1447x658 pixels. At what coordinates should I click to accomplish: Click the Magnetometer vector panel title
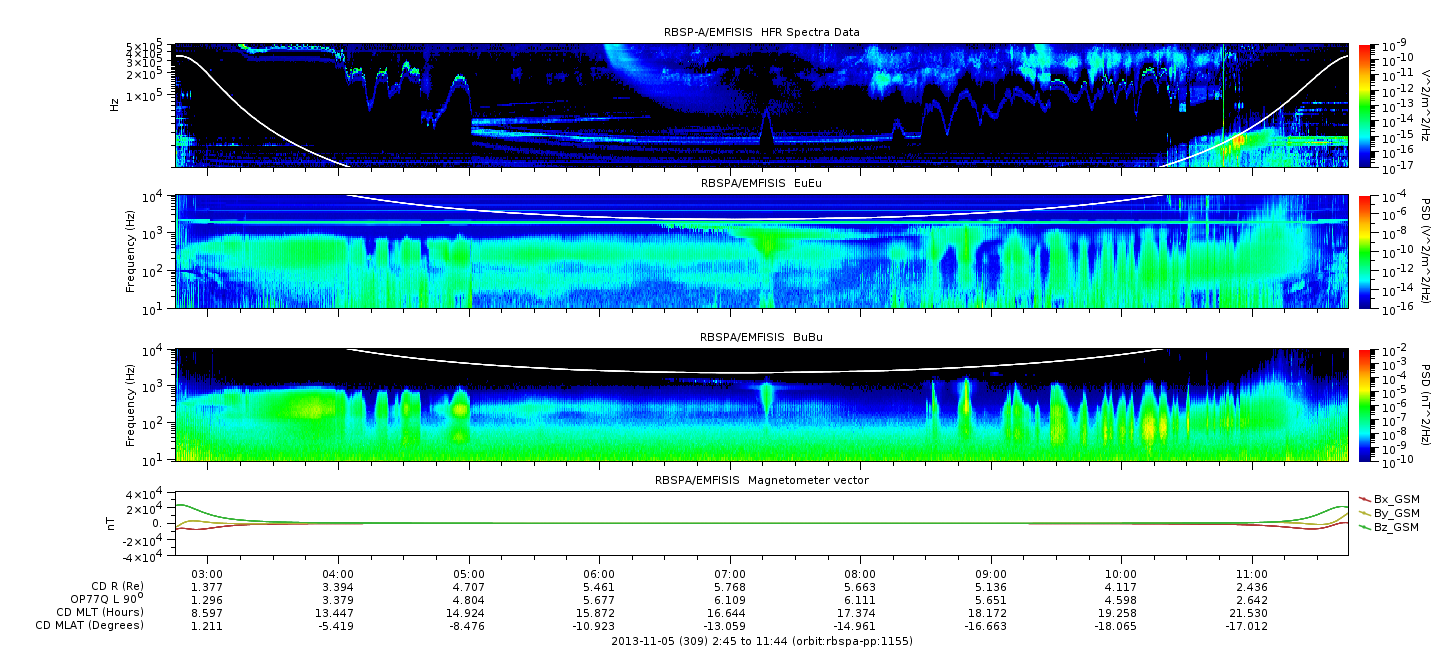click(761, 480)
